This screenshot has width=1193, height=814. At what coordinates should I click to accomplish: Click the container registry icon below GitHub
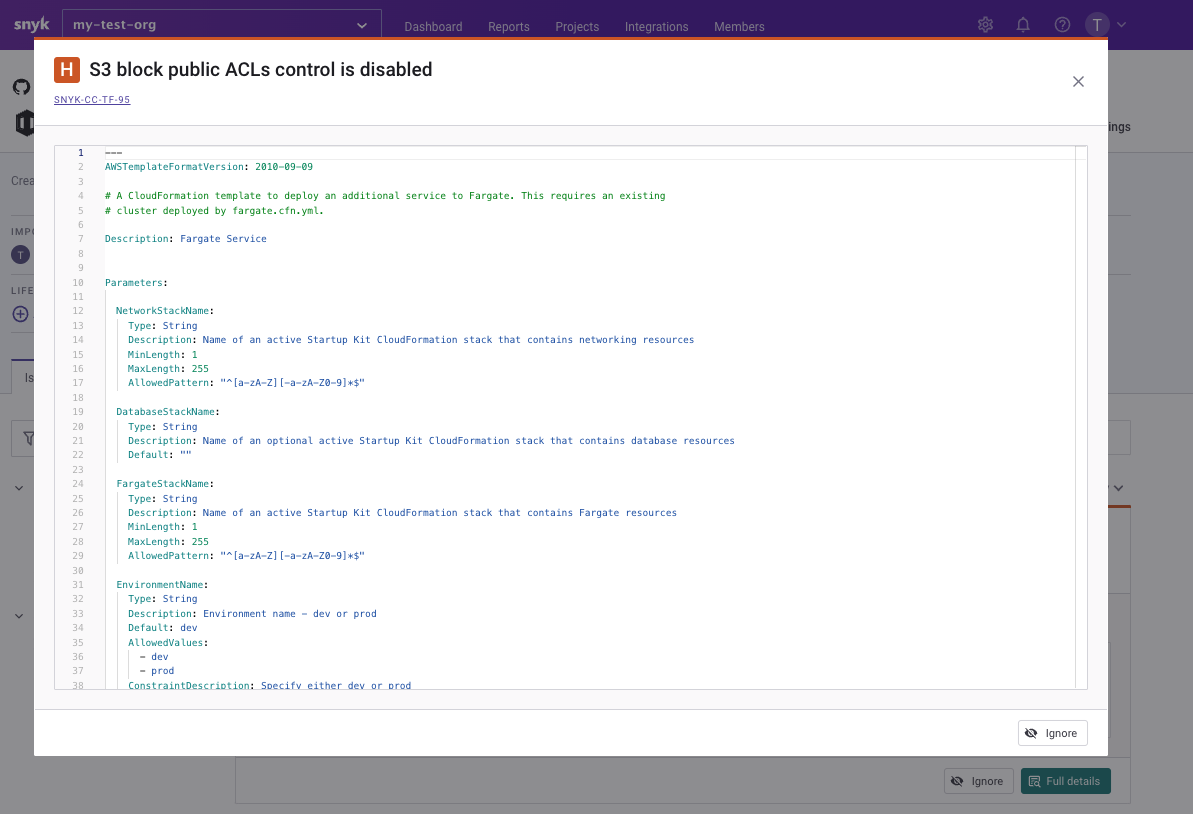[21, 123]
